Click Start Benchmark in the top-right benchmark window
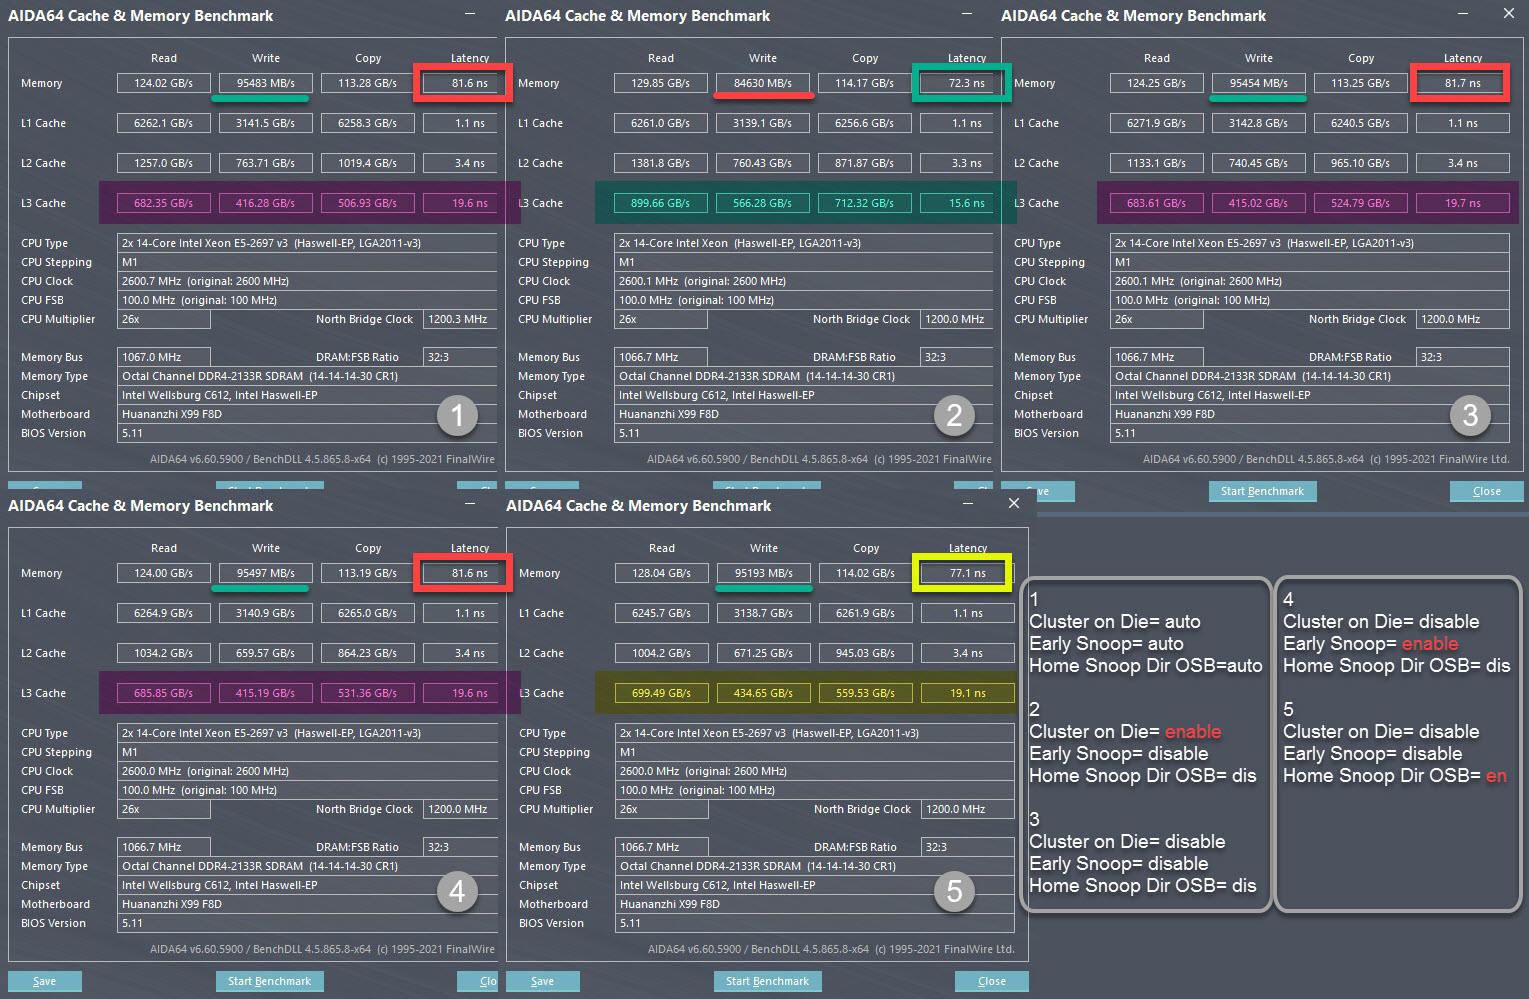The height and width of the screenshot is (999, 1529). [1262, 491]
